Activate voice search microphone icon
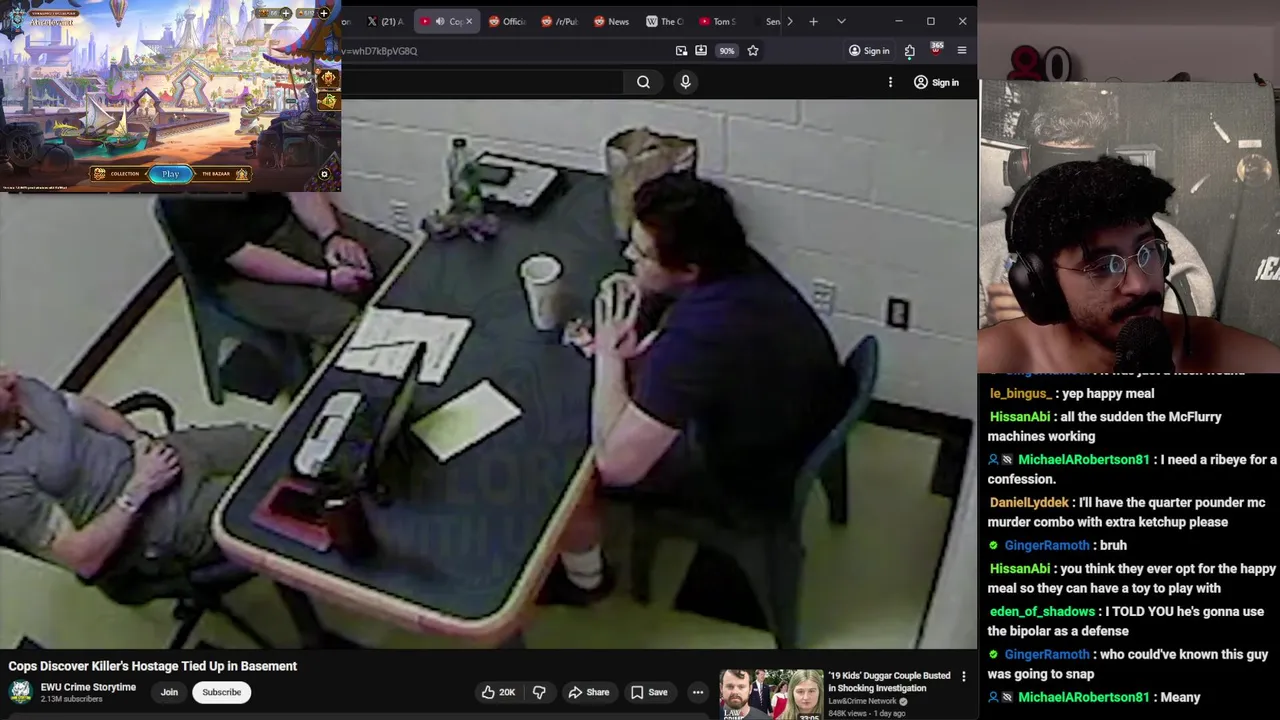 pyautogui.click(x=685, y=82)
